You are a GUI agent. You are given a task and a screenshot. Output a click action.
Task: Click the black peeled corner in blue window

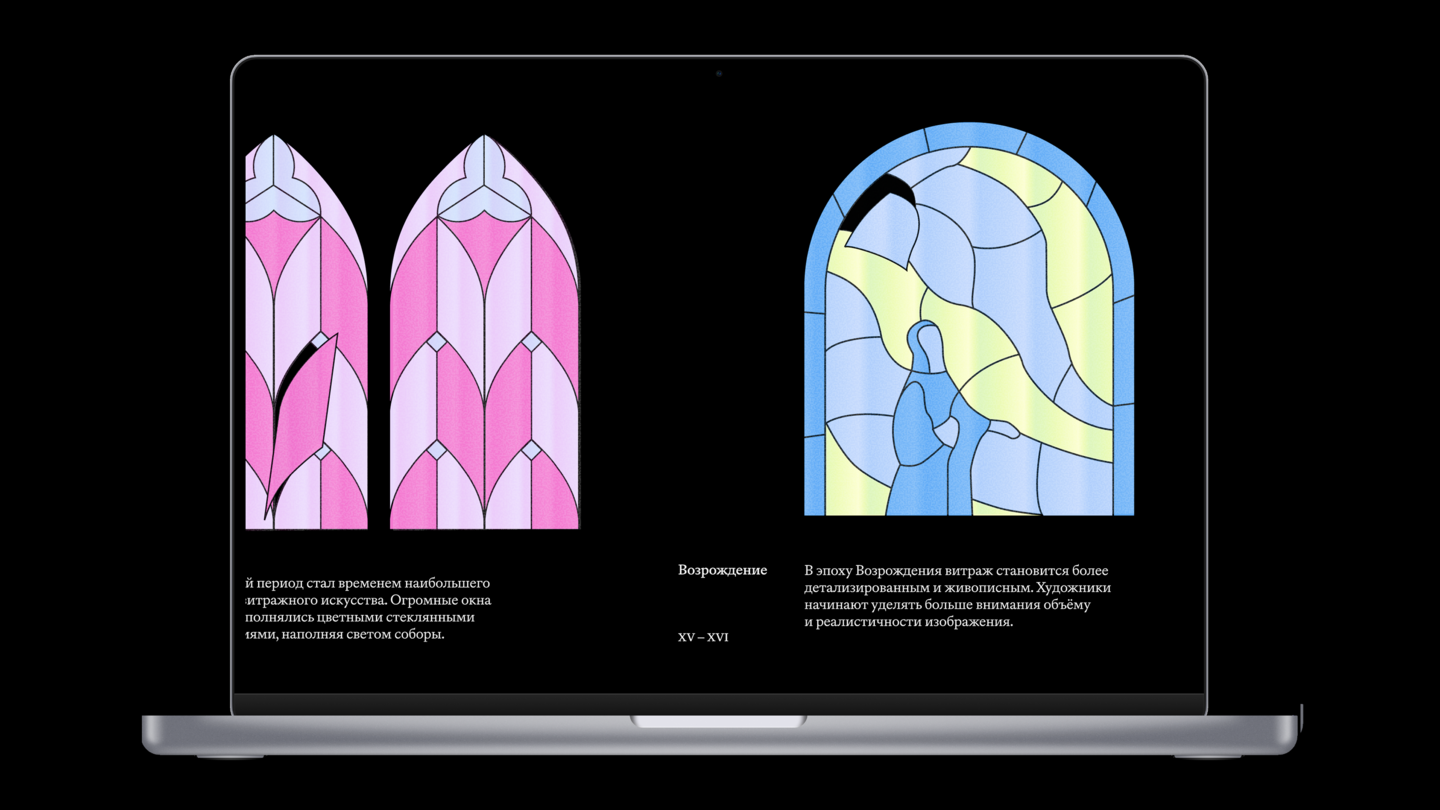(876, 200)
